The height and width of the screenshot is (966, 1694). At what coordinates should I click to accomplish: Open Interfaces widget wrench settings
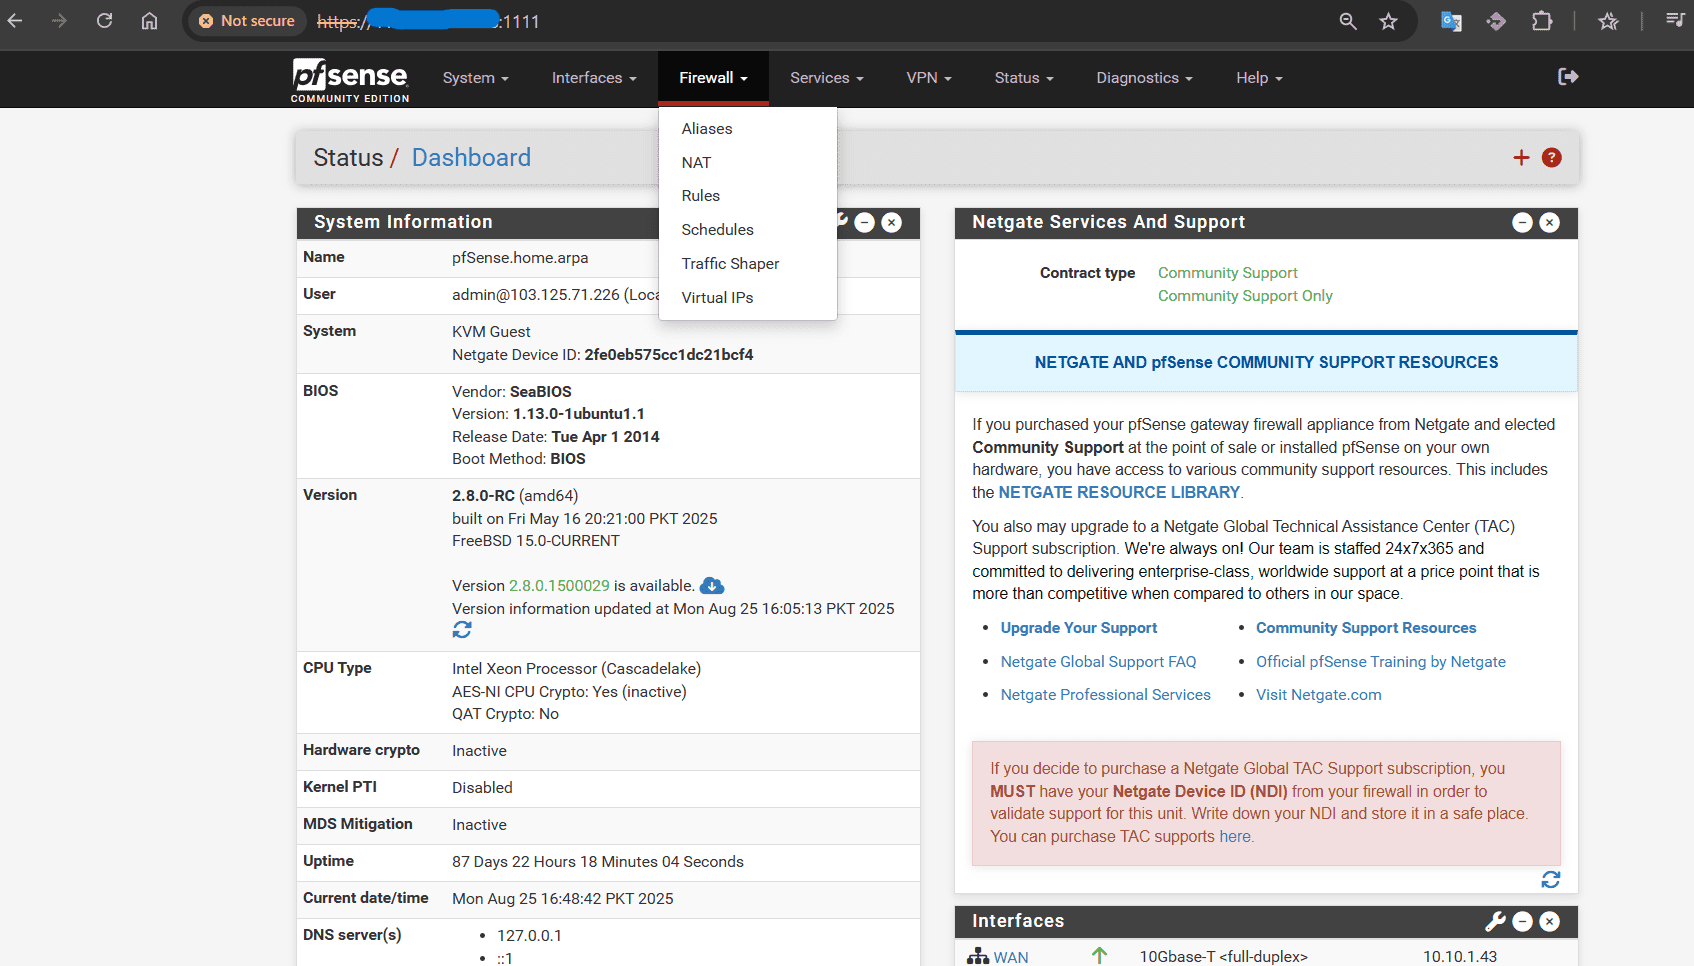coord(1495,921)
